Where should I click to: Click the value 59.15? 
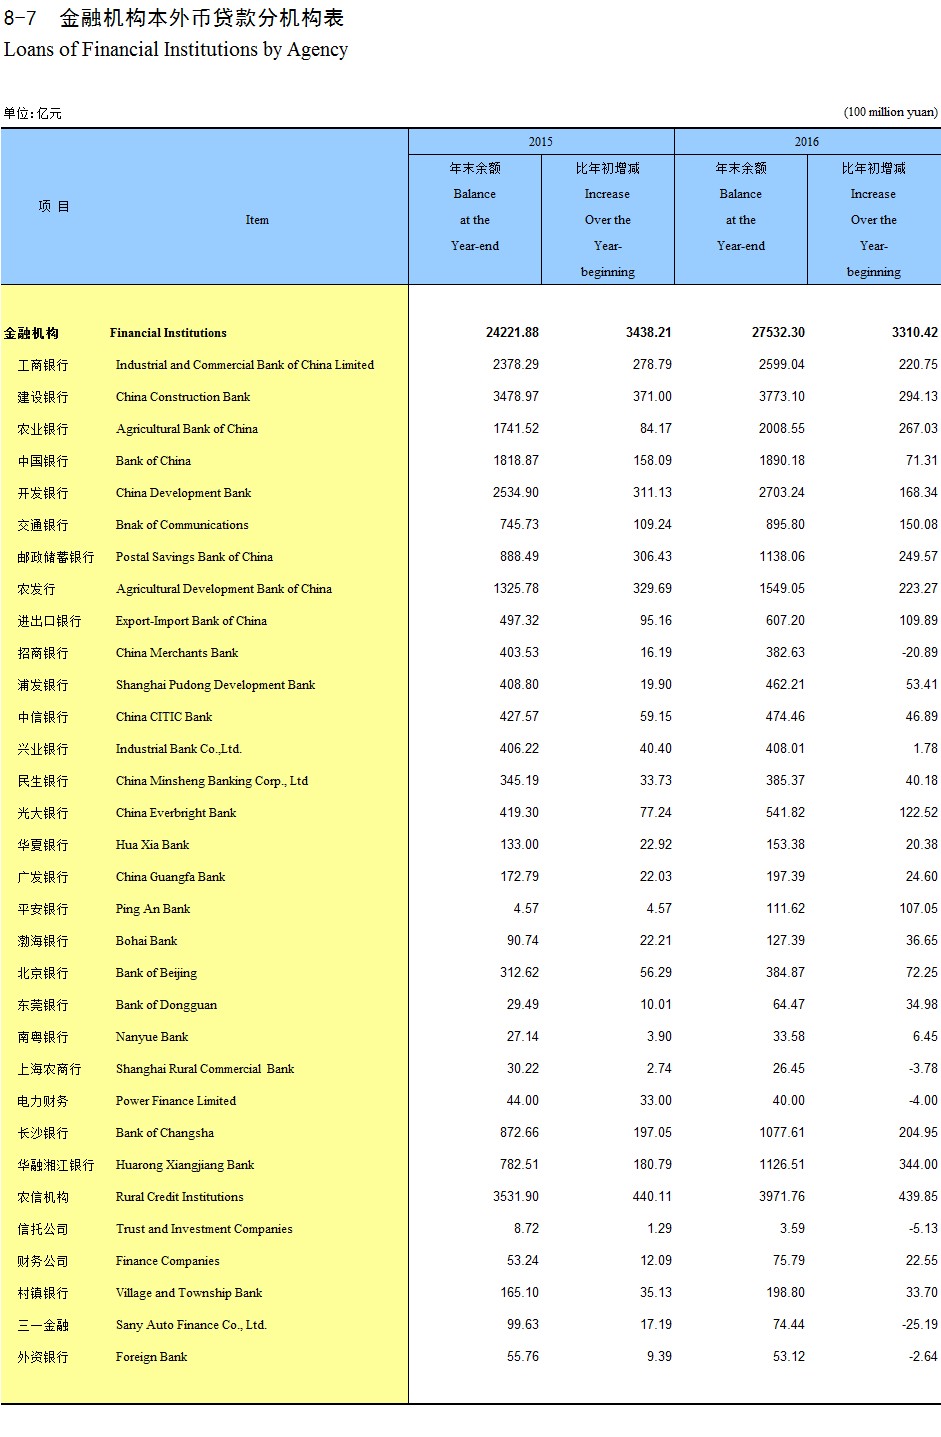point(656,717)
